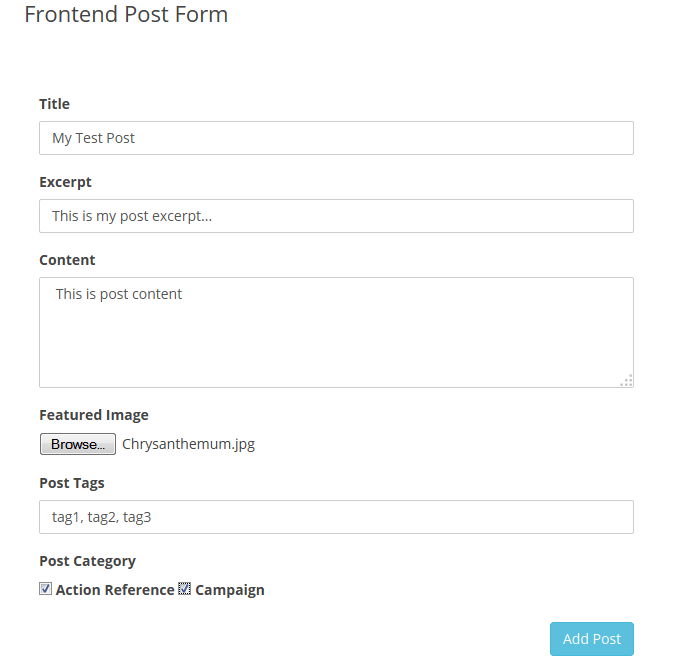This screenshot has height=669, width=674.
Task: Click the Title field label
Action: [x=54, y=104]
